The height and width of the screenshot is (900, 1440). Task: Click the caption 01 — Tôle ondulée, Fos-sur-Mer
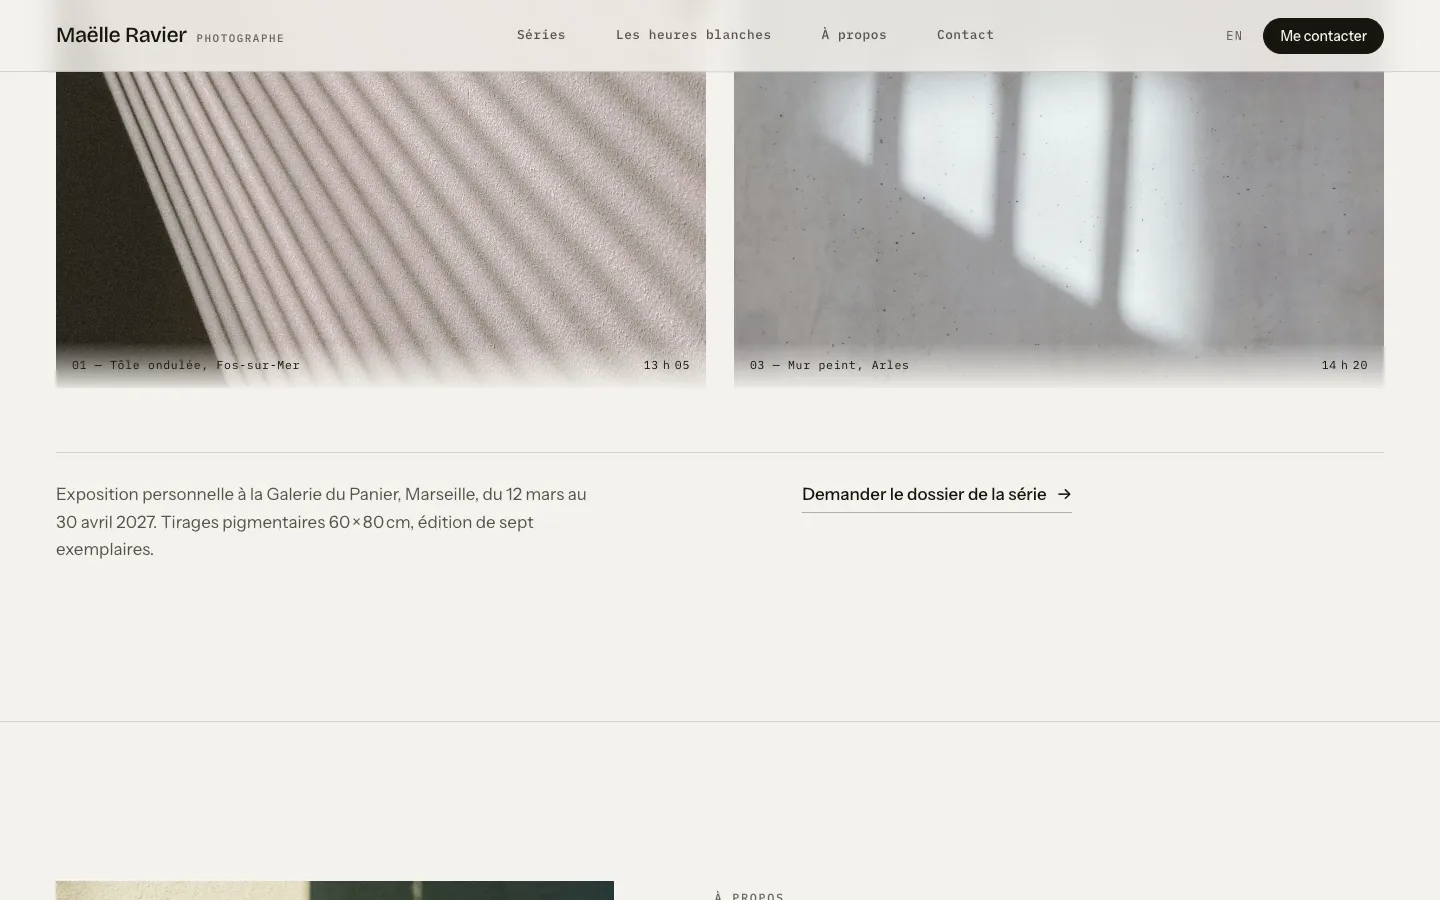[x=186, y=365]
